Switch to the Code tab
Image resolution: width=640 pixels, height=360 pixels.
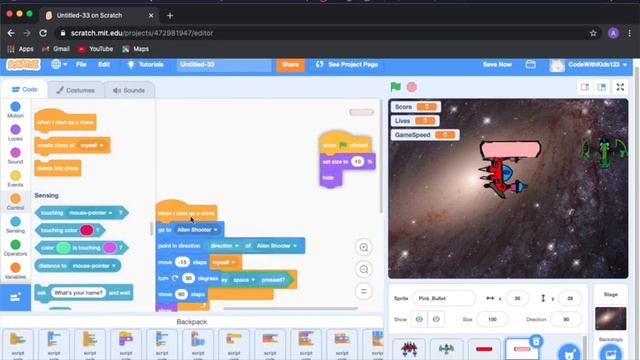point(24,89)
